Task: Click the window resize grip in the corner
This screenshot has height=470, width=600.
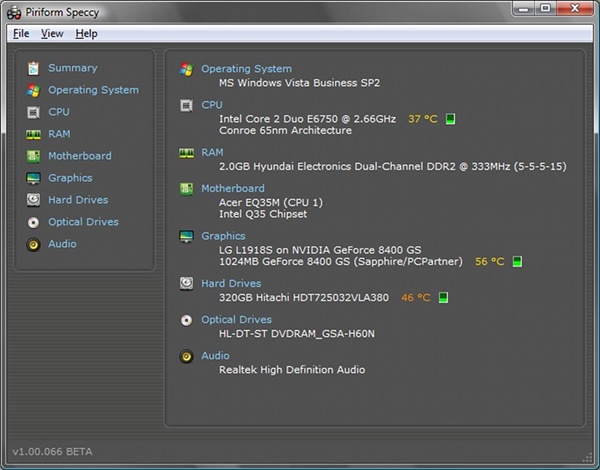Action: 587,457
